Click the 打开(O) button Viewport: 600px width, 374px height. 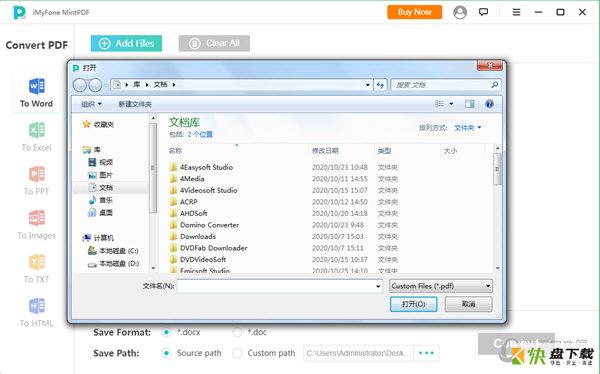[413, 304]
